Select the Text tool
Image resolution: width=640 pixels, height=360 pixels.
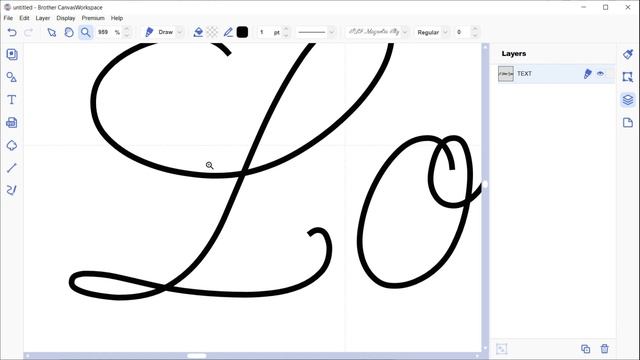tap(12, 100)
